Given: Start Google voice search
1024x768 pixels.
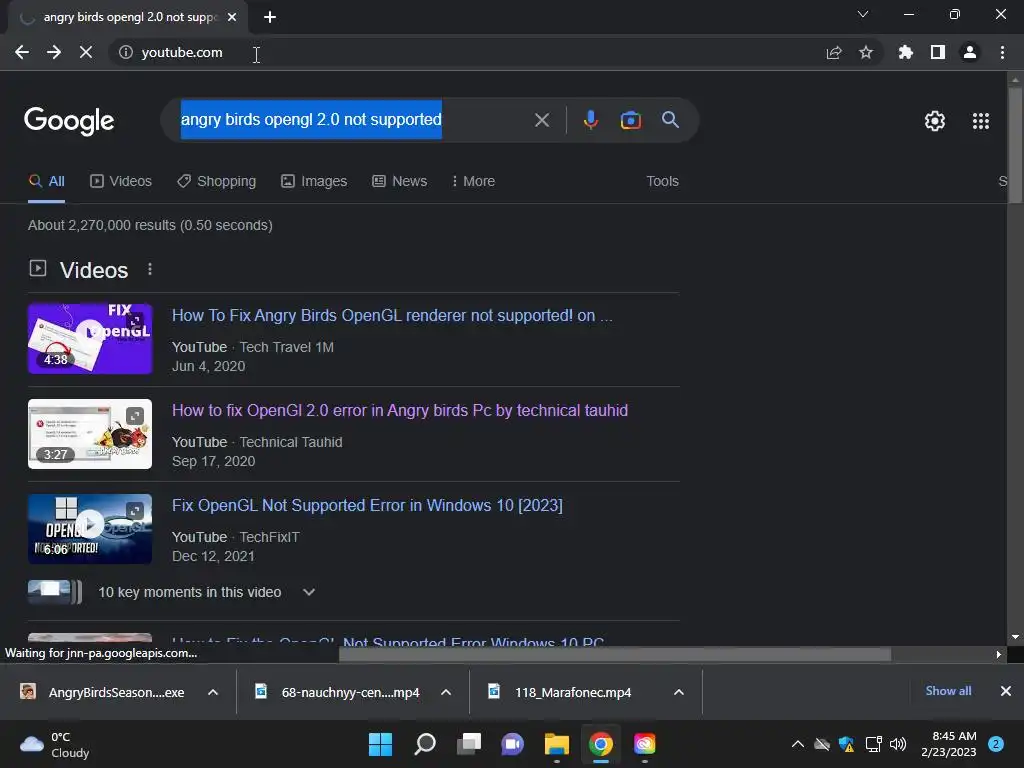Looking at the screenshot, I should [x=590, y=120].
